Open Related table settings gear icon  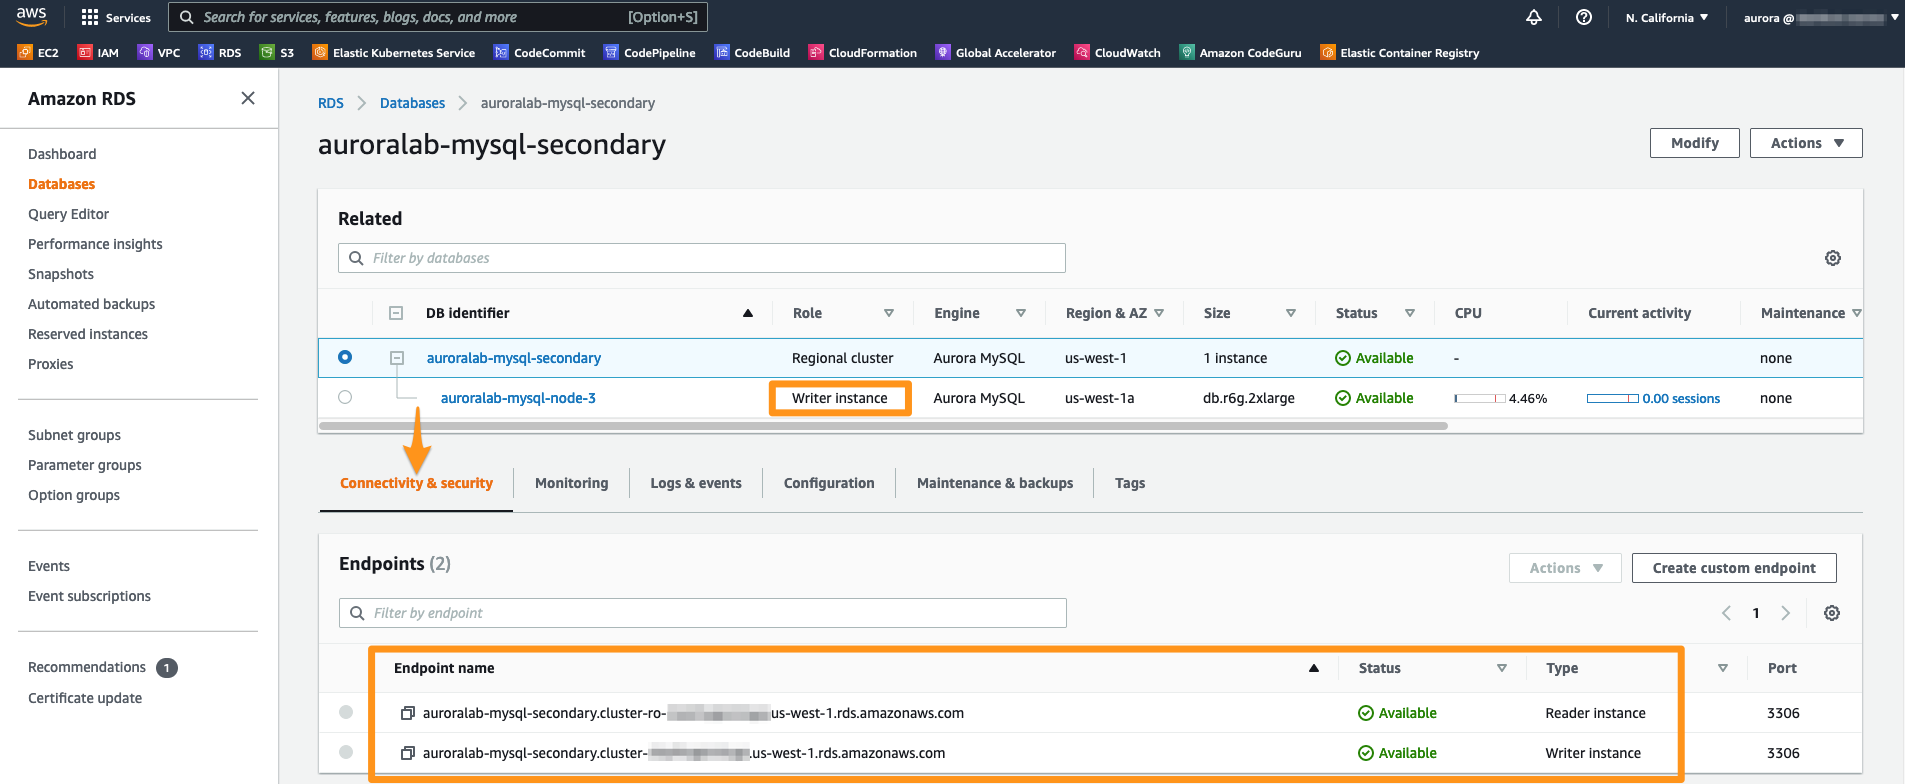(x=1833, y=258)
